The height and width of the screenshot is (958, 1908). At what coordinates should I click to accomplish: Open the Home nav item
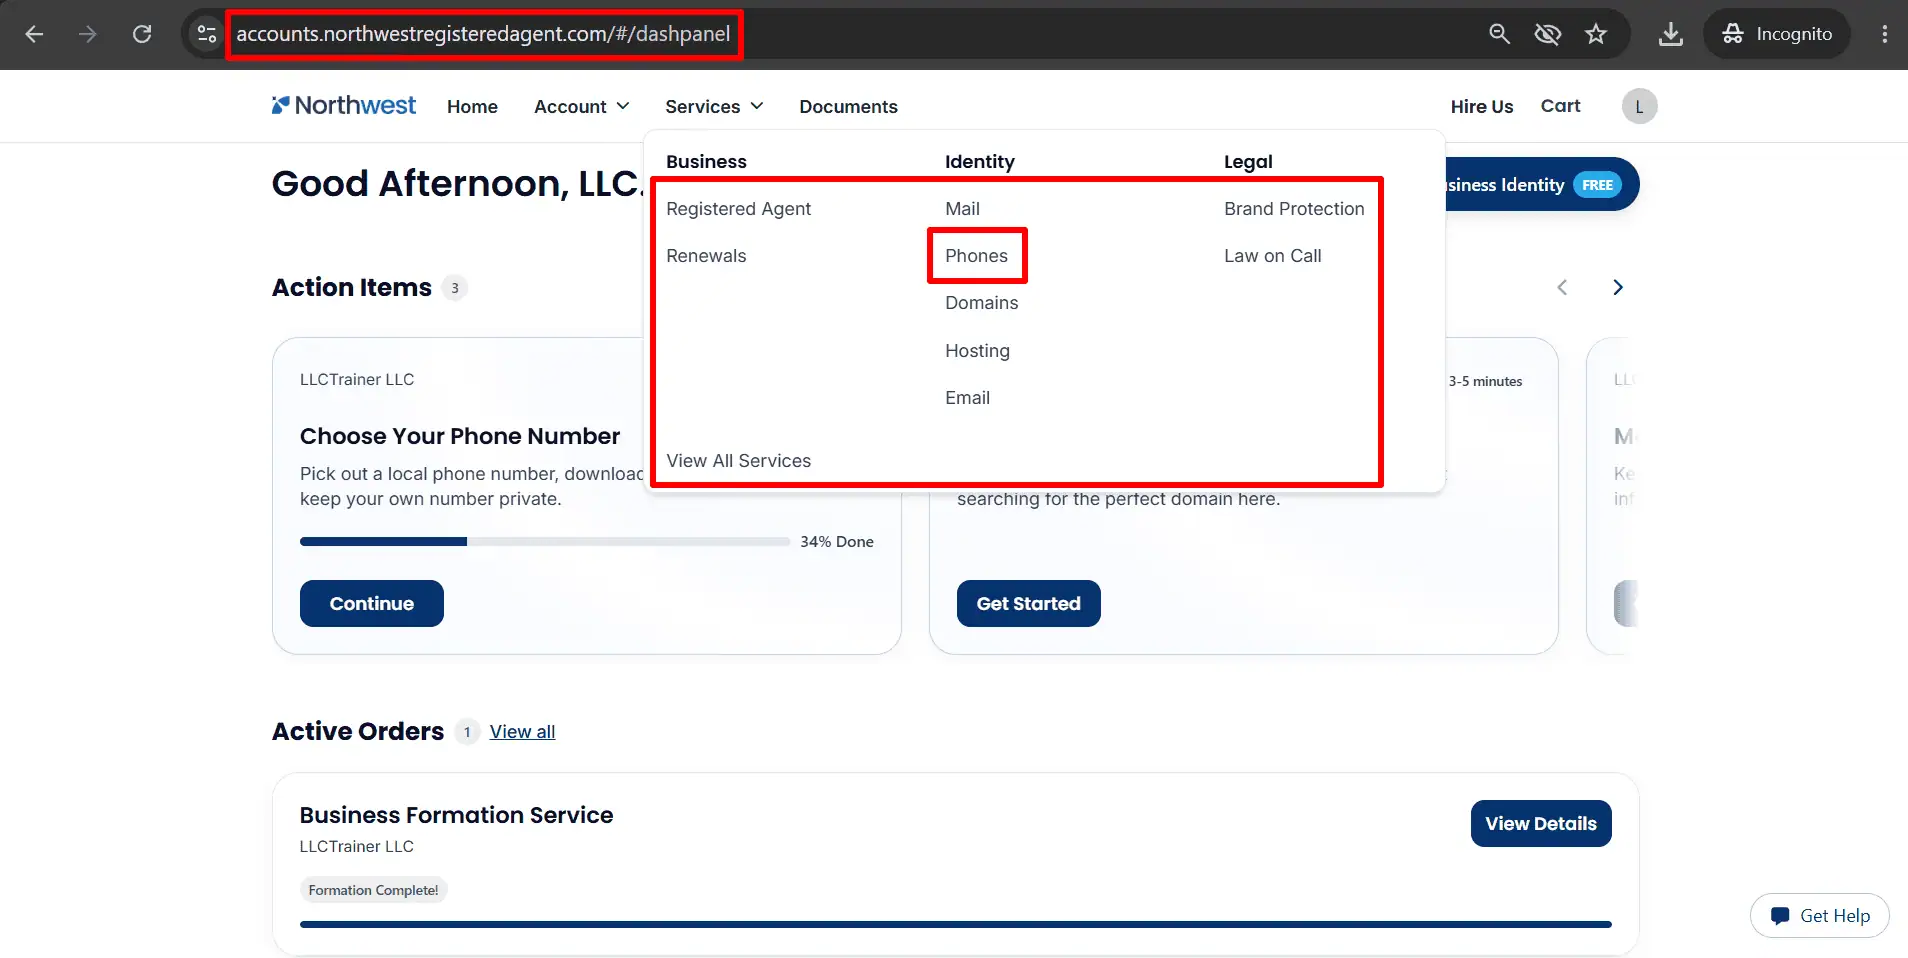472,107
